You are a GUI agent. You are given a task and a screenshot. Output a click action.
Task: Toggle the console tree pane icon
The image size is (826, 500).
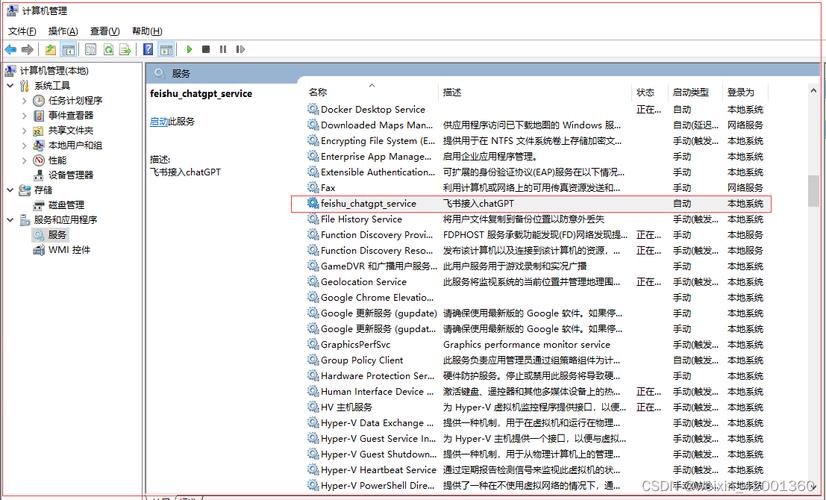[68, 50]
